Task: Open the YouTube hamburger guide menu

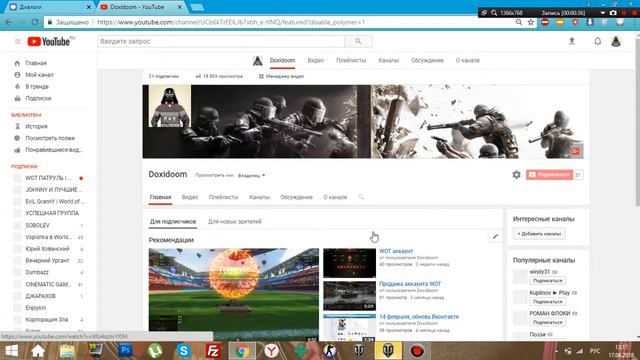Action: pos(18,41)
